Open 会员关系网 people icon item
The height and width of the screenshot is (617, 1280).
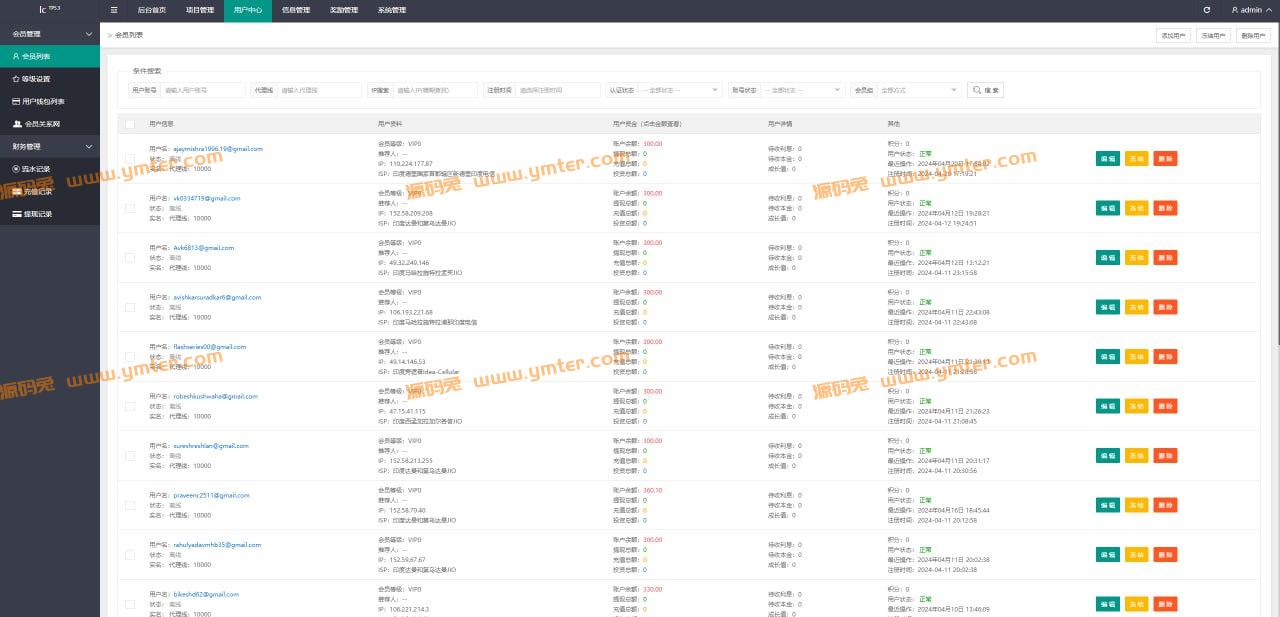pos(50,124)
